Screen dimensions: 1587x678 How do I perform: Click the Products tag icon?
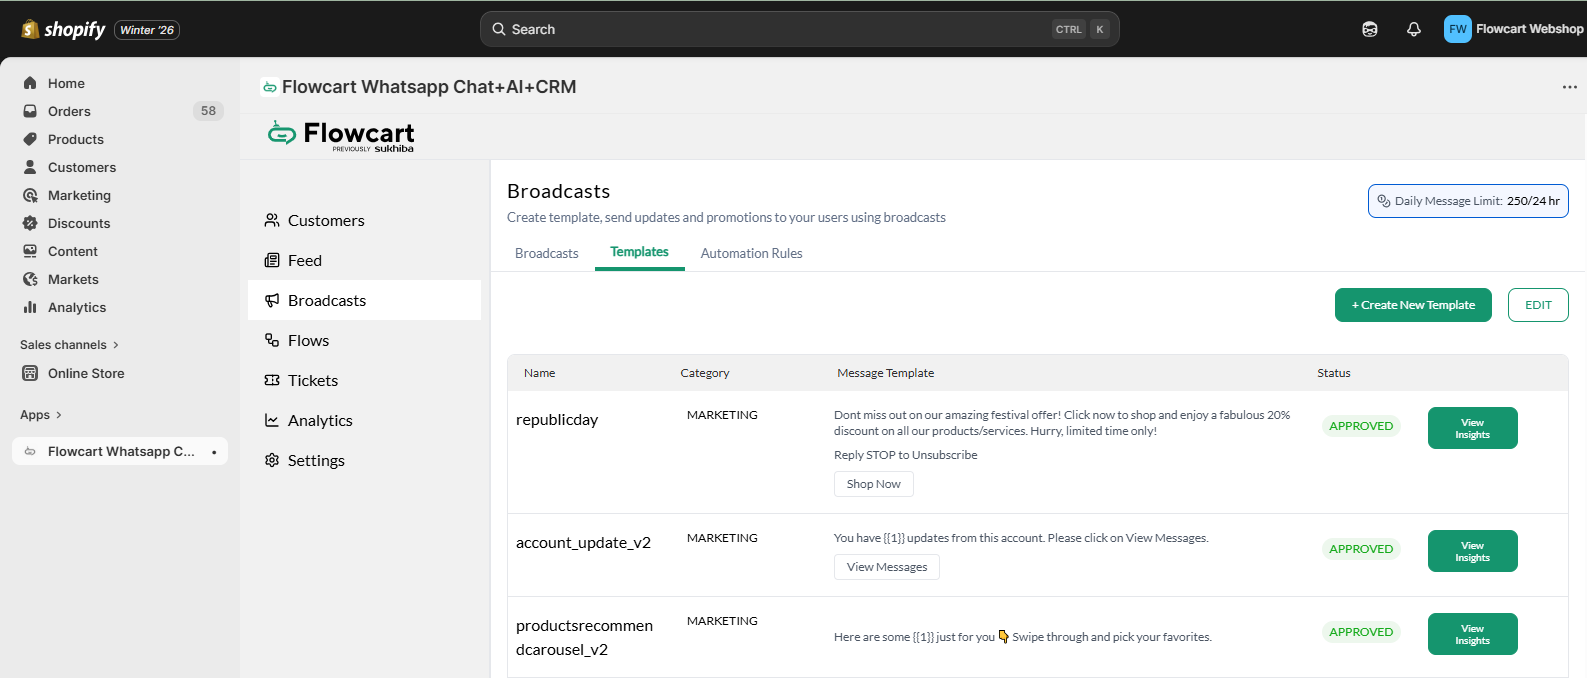[x=30, y=139]
